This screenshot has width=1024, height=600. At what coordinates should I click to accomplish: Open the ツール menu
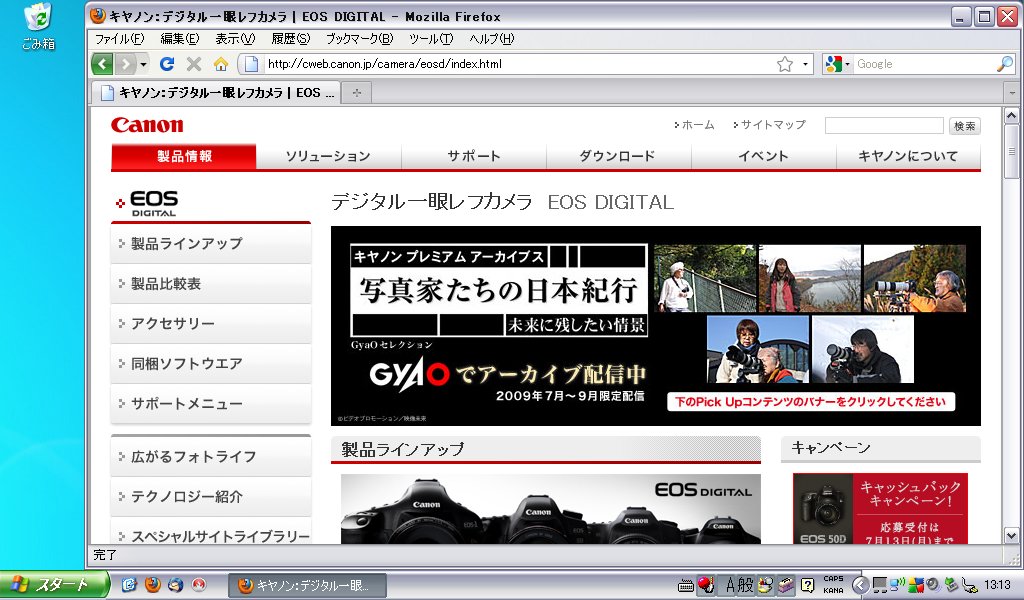tap(431, 39)
